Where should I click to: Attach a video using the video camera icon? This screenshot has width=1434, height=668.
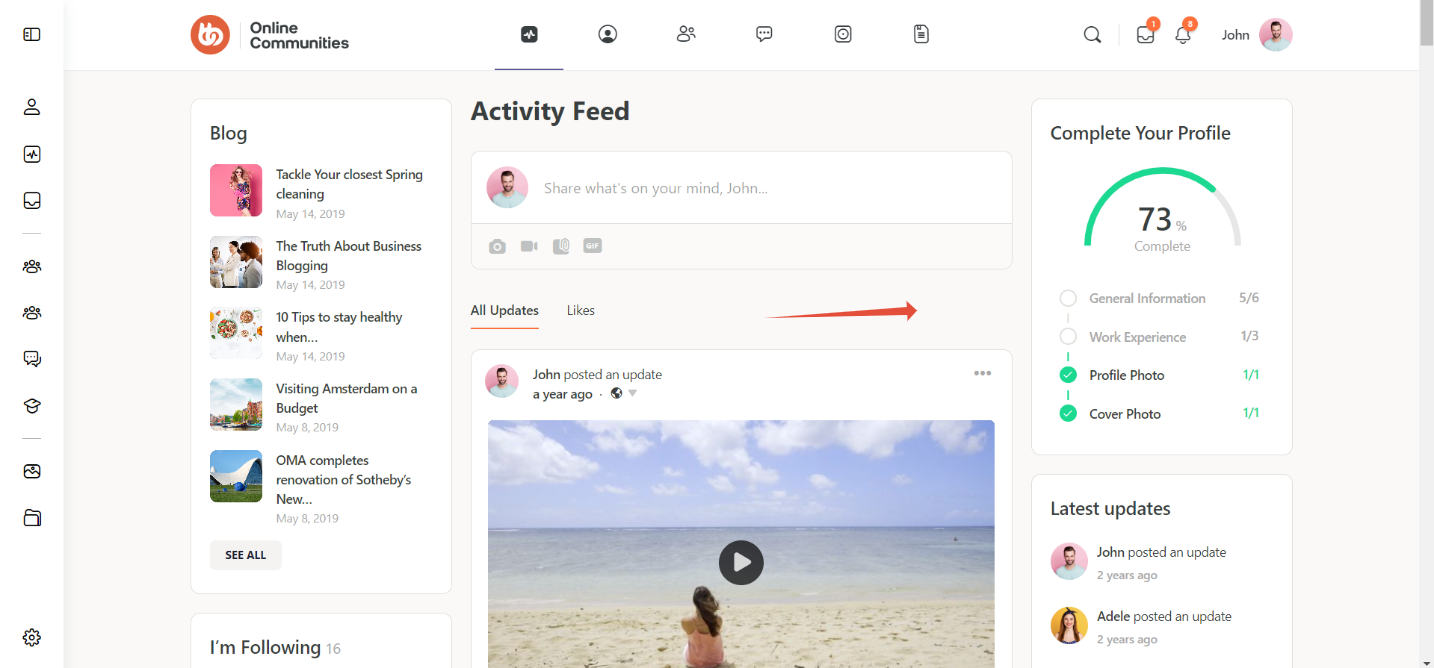pyautogui.click(x=529, y=246)
